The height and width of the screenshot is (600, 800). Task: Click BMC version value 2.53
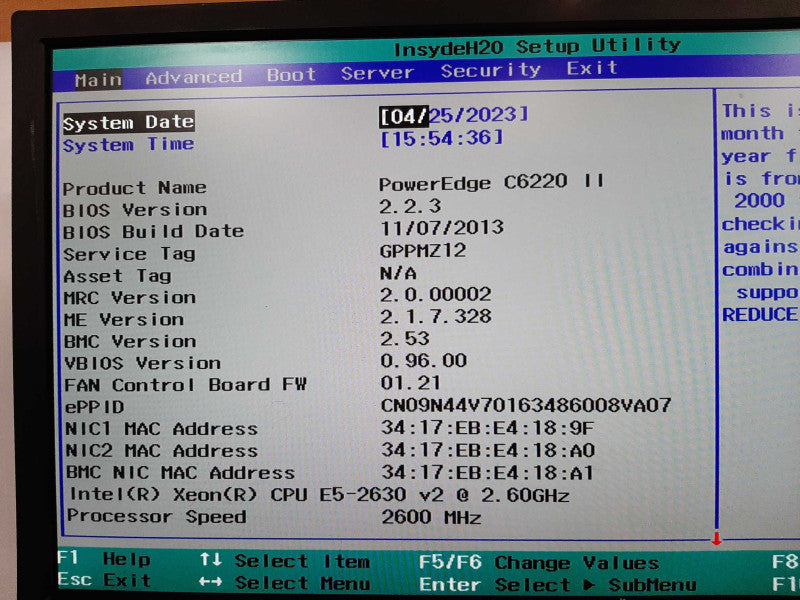click(405, 339)
